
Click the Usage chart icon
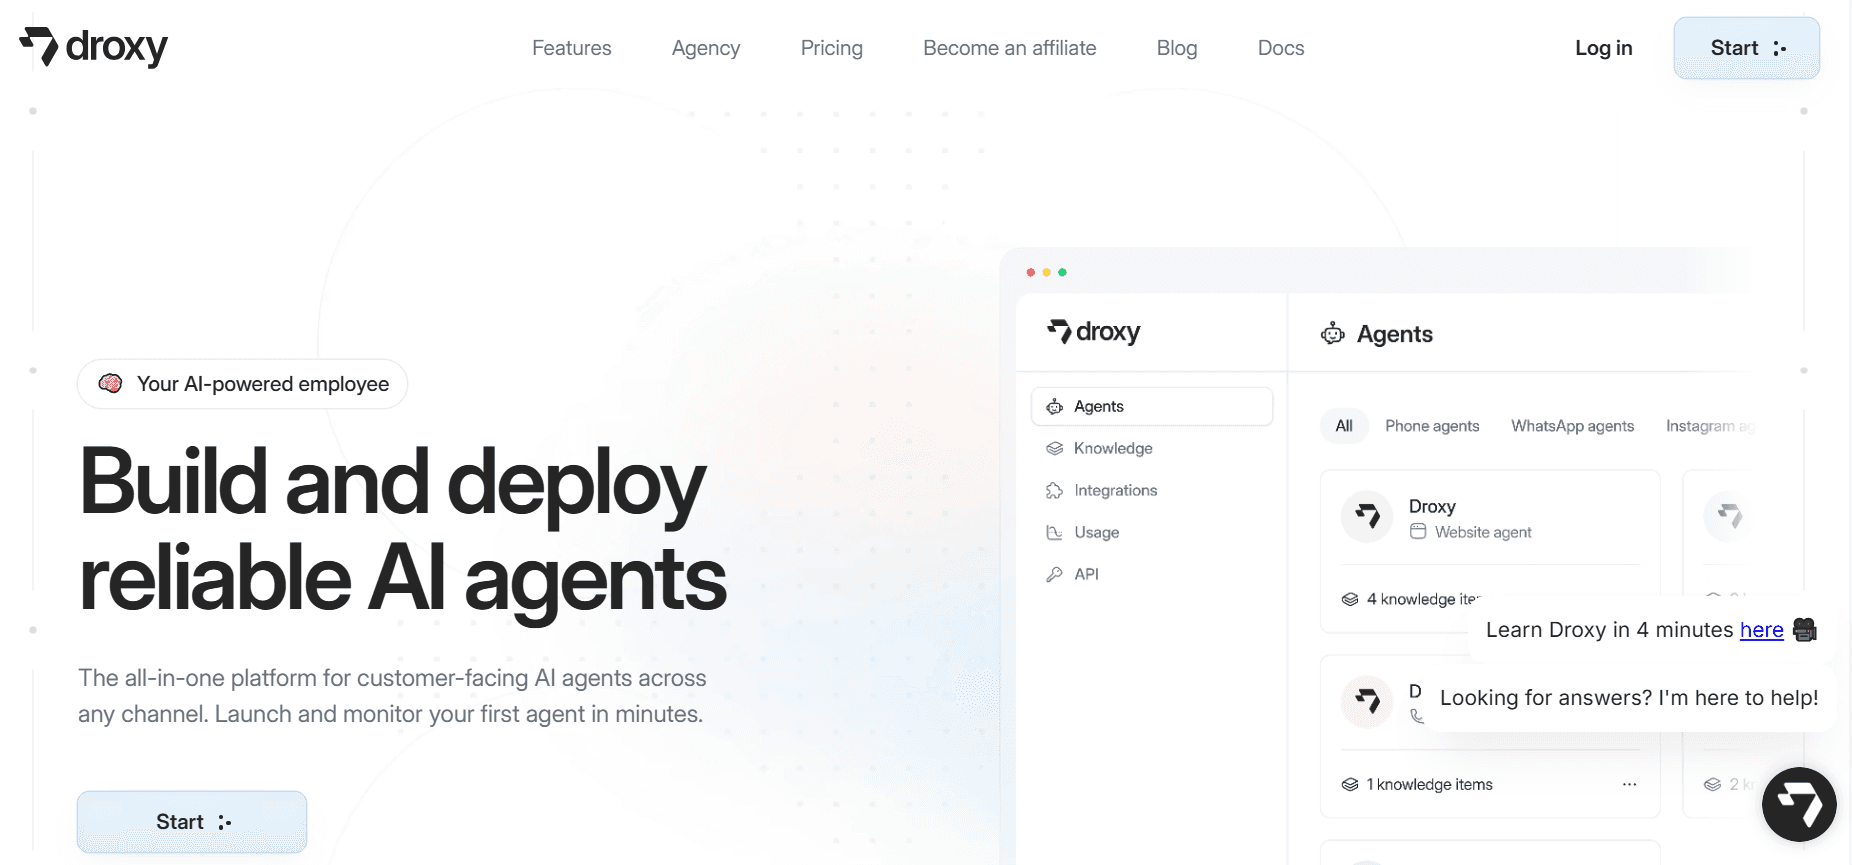1054,532
